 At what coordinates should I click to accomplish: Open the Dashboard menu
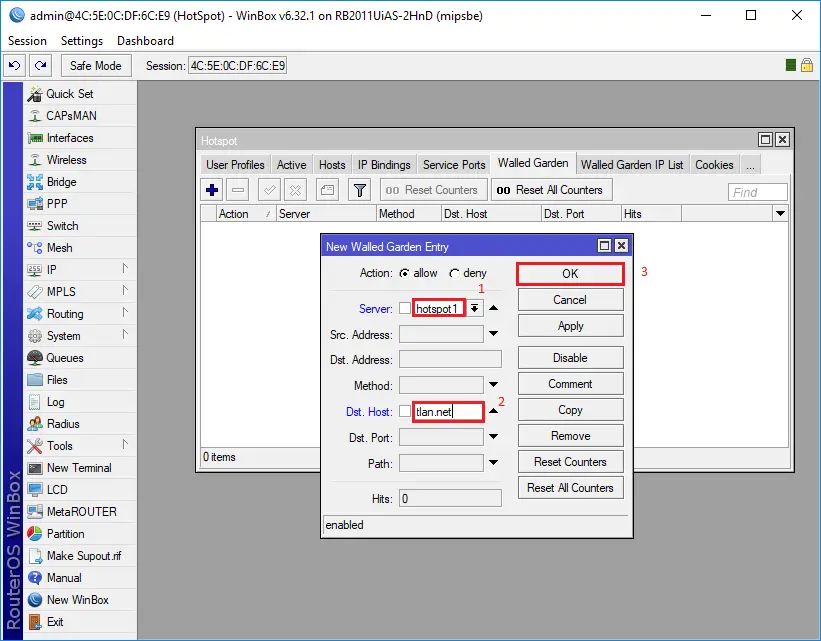[146, 41]
